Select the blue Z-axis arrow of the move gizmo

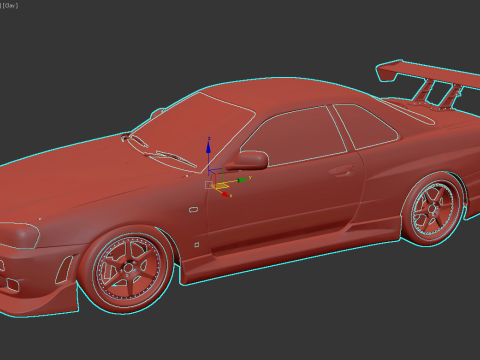208,146
